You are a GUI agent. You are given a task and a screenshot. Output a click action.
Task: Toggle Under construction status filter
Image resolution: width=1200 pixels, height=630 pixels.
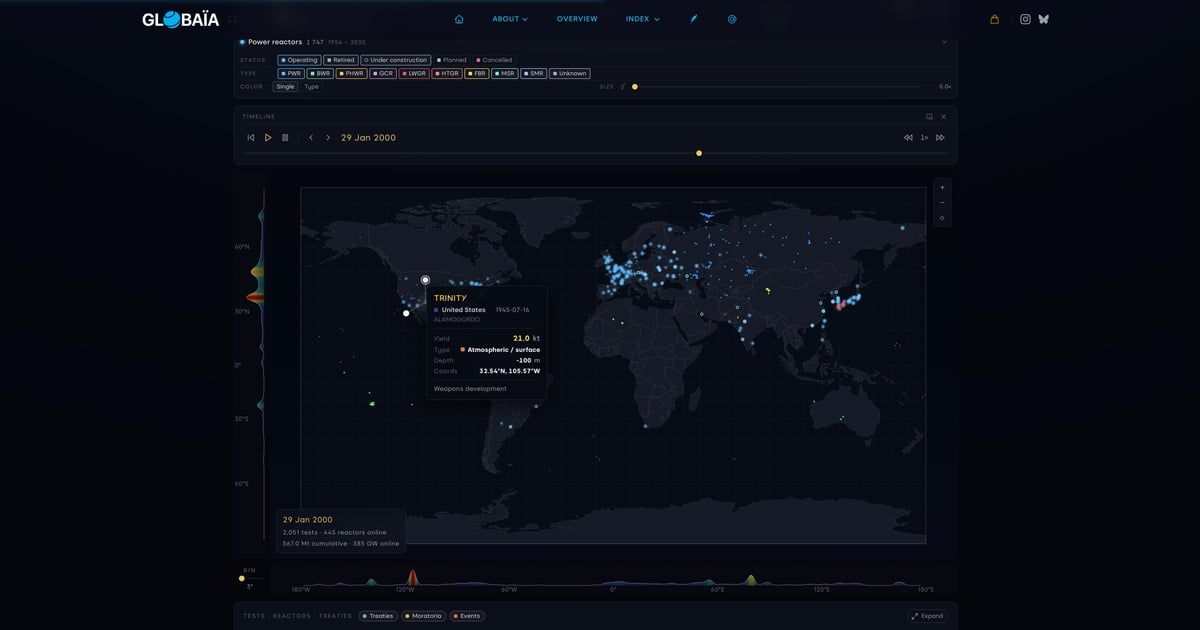point(396,60)
